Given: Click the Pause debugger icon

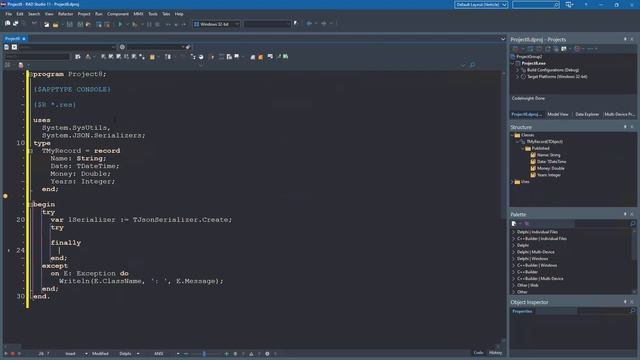Looking at the screenshot, I should (149, 24).
